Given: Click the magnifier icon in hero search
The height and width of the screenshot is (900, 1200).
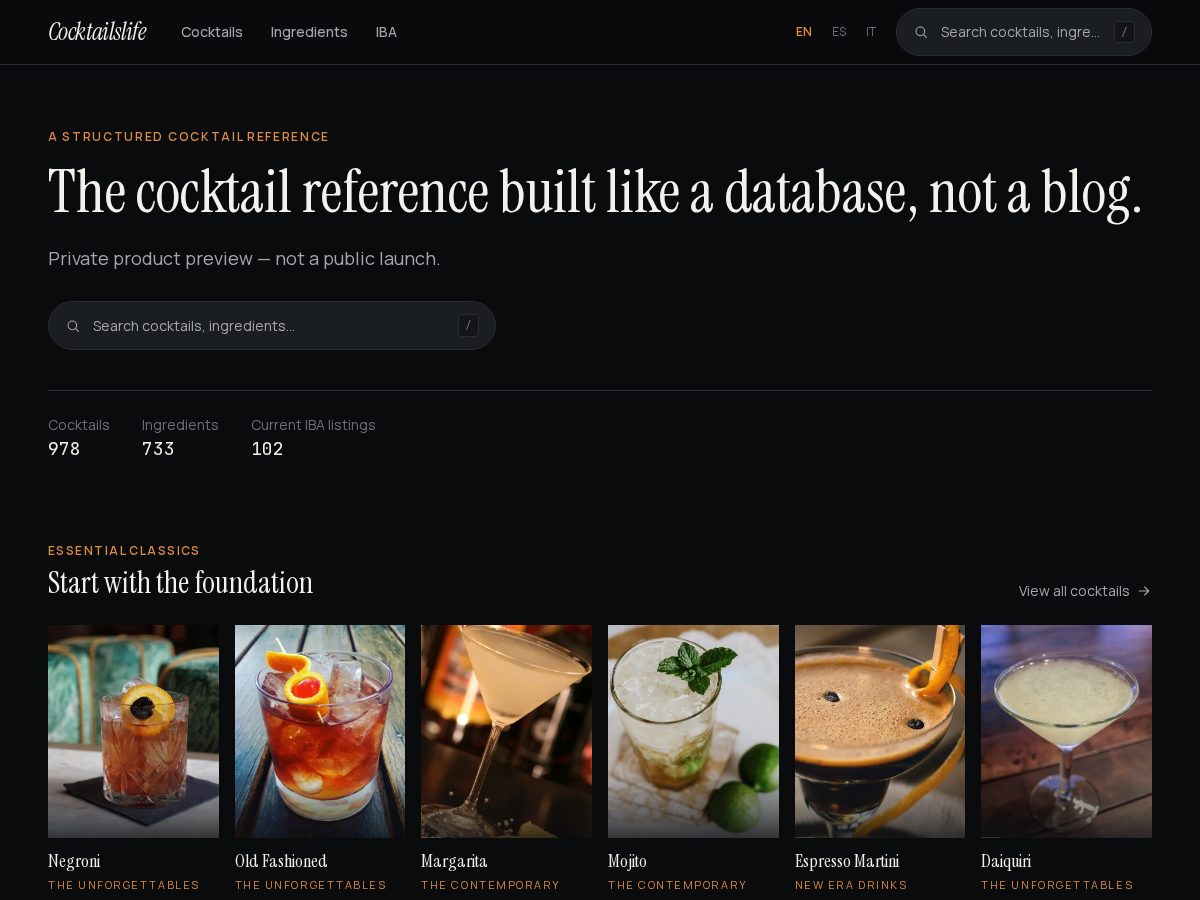Looking at the screenshot, I should pos(73,326).
